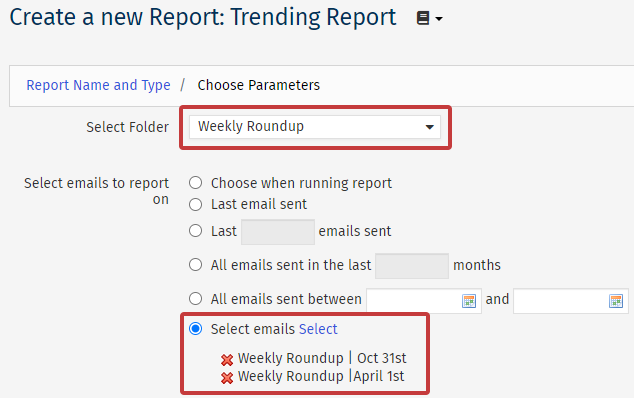
Task: Remove Weekly Roundup Oct 31st email
Action: coord(227,360)
